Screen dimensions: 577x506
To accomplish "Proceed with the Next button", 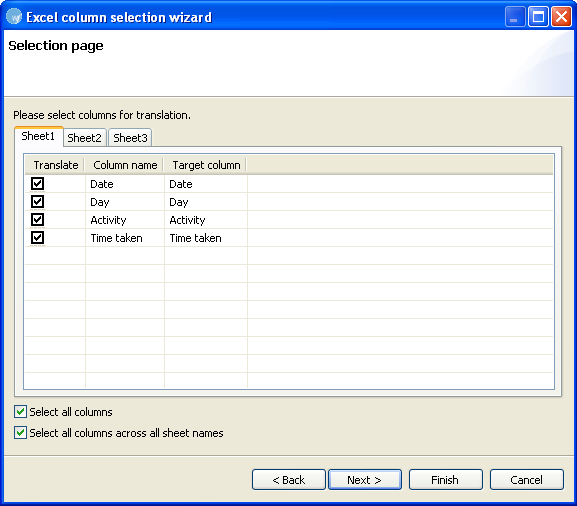I will (365, 480).
